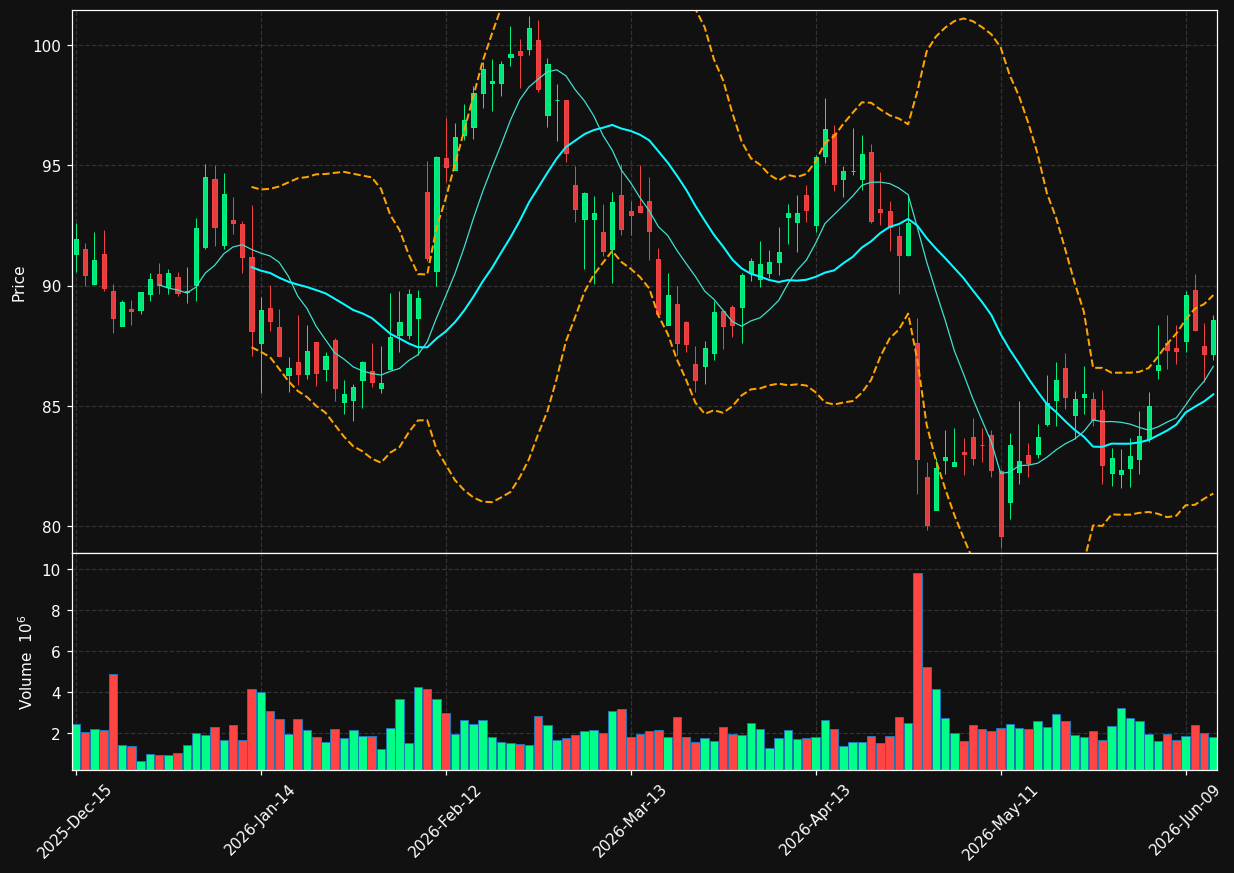This screenshot has height=873, width=1234.
Task: Select the 90 price axis tick
Action: point(51,286)
